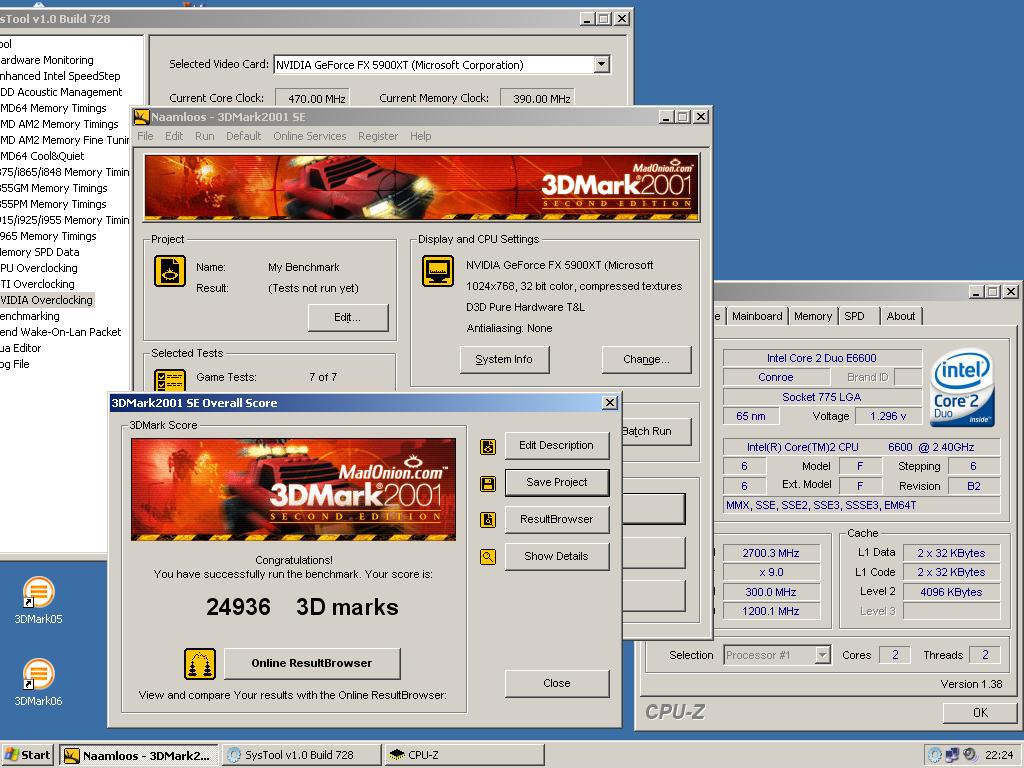Screen dimensions: 1024x768
Task: Select CPU Overclocking in SysTool
Action: (39, 268)
